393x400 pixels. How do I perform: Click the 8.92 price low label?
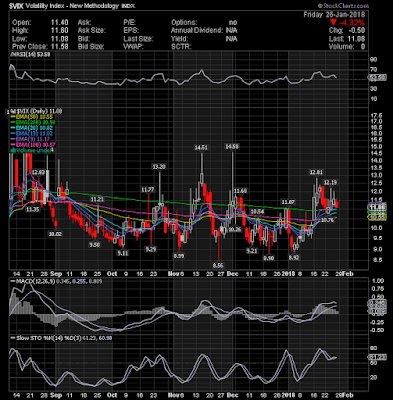(x=294, y=258)
